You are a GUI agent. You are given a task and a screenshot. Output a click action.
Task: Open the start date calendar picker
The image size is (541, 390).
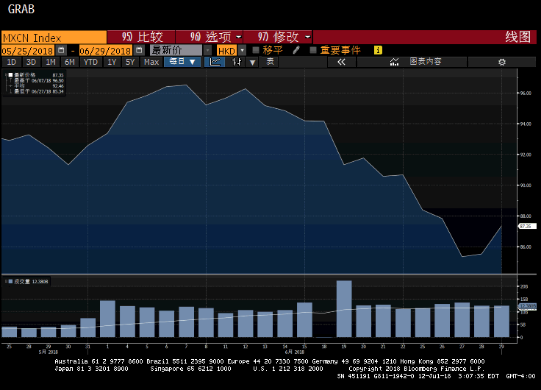(x=61, y=50)
